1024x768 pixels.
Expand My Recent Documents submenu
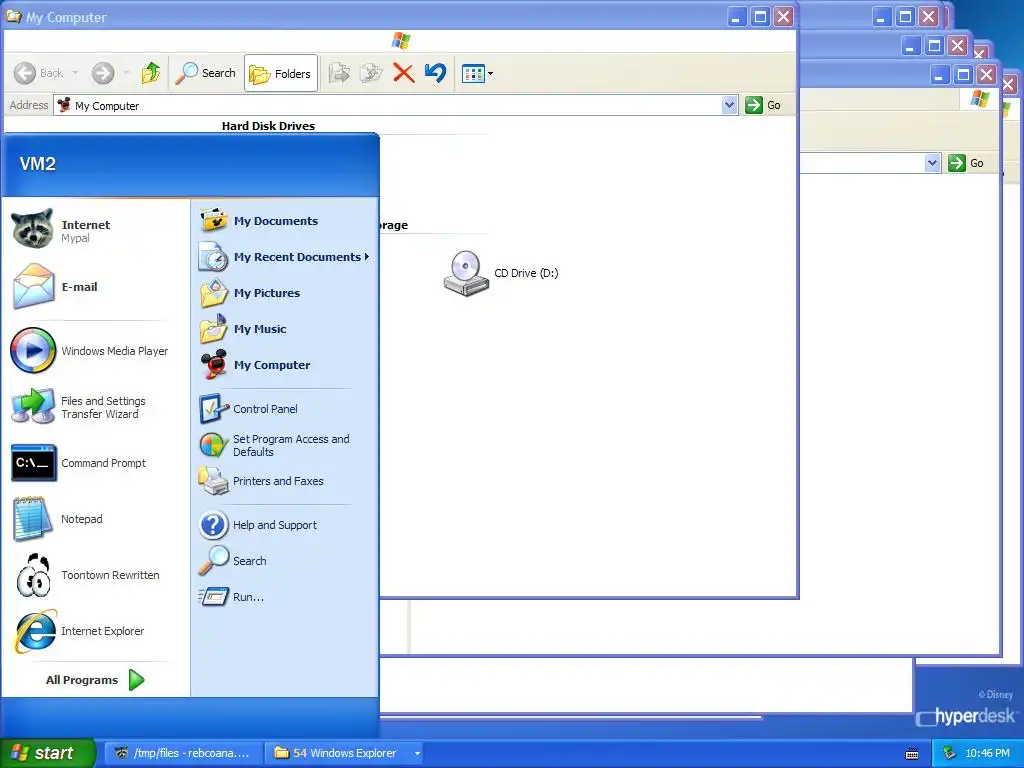(x=285, y=257)
